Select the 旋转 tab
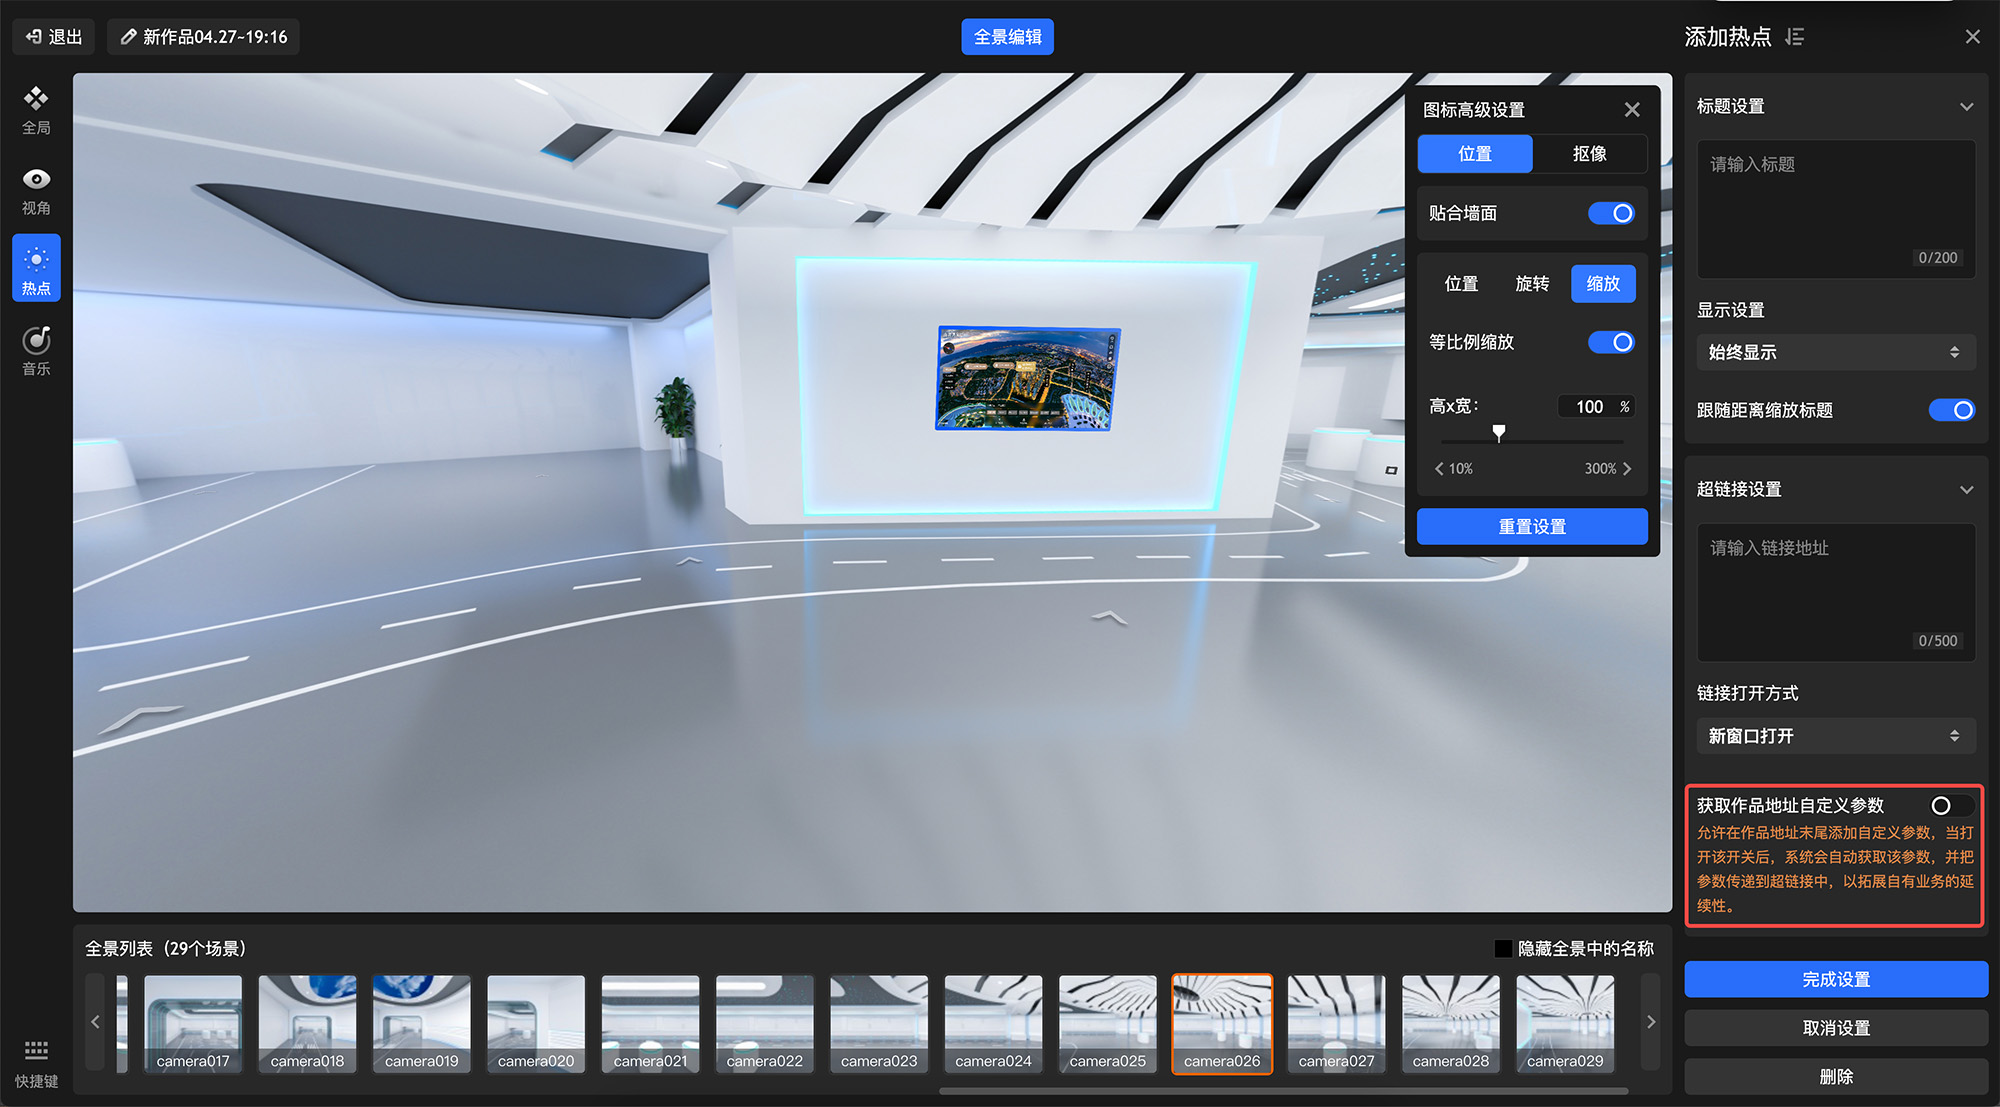This screenshot has width=2000, height=1107. 1532,284
